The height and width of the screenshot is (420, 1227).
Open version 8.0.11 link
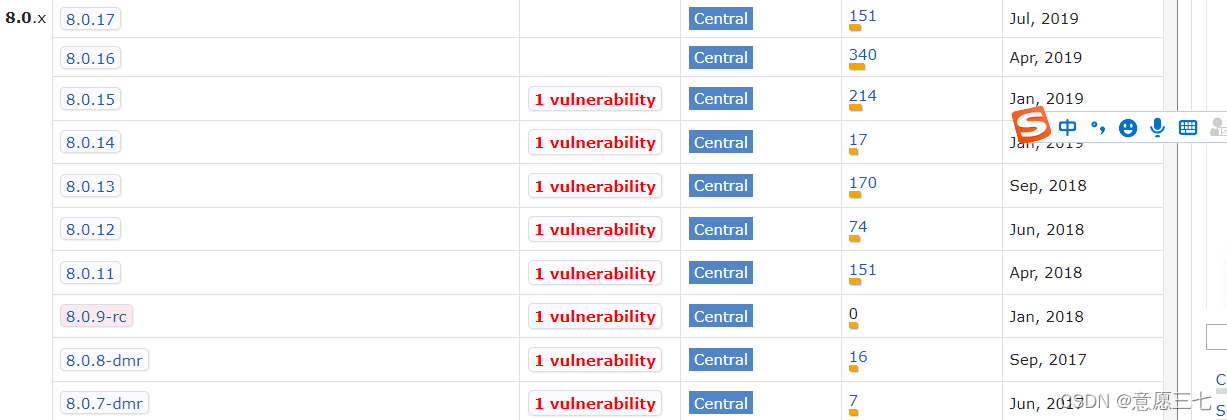[91, 273]
